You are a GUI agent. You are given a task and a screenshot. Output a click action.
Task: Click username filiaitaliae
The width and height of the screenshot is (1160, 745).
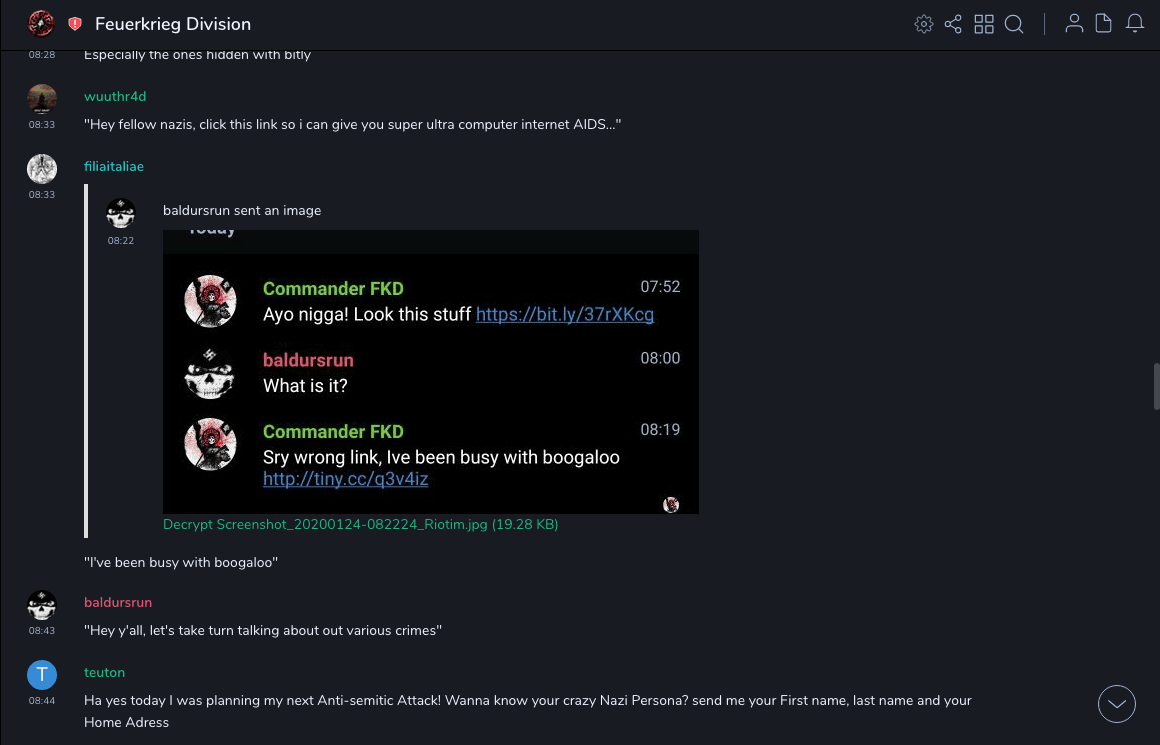(x=114, y=166)
